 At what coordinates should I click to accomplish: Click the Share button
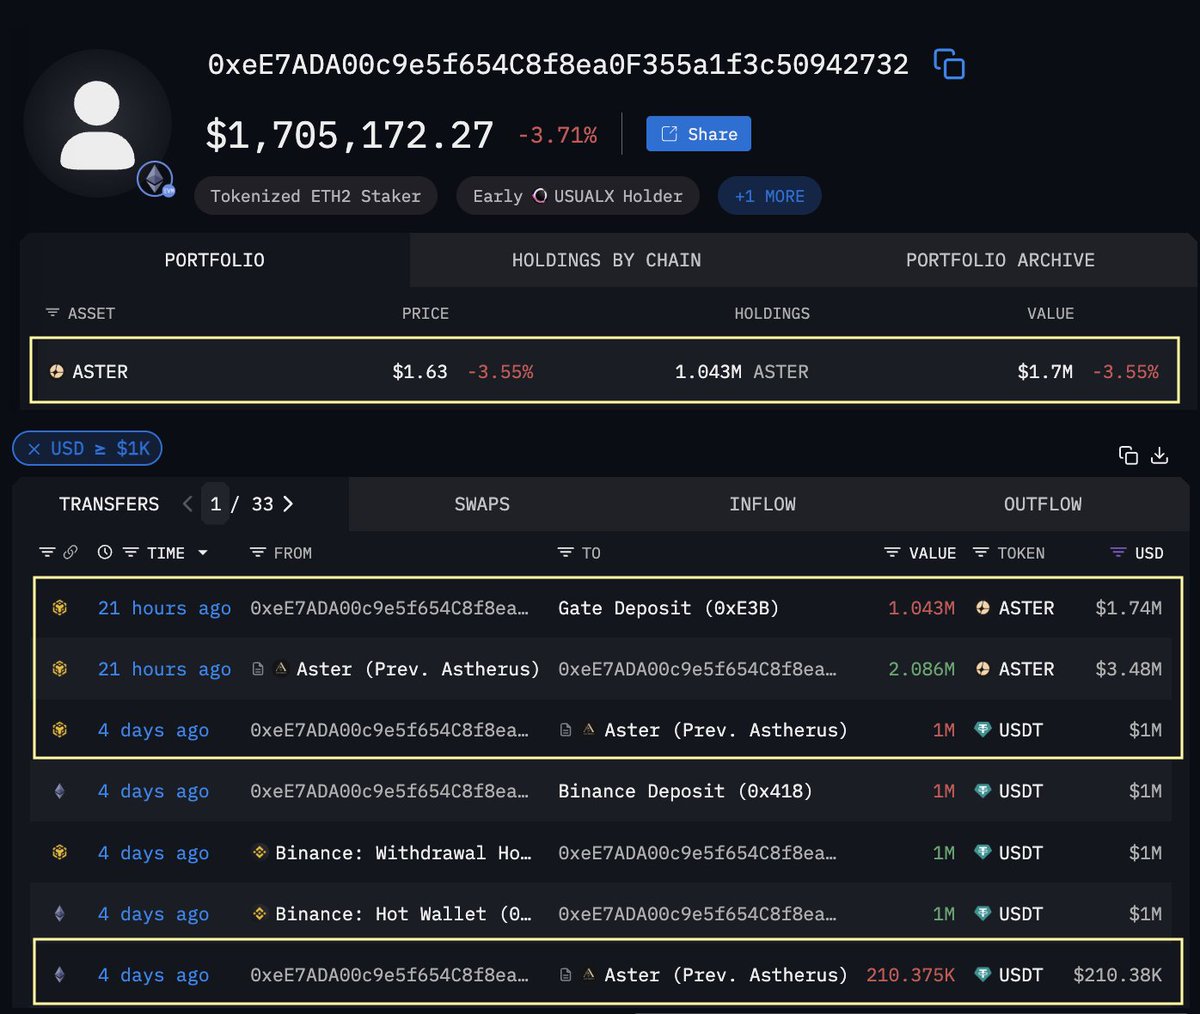(x=698, y=134)
